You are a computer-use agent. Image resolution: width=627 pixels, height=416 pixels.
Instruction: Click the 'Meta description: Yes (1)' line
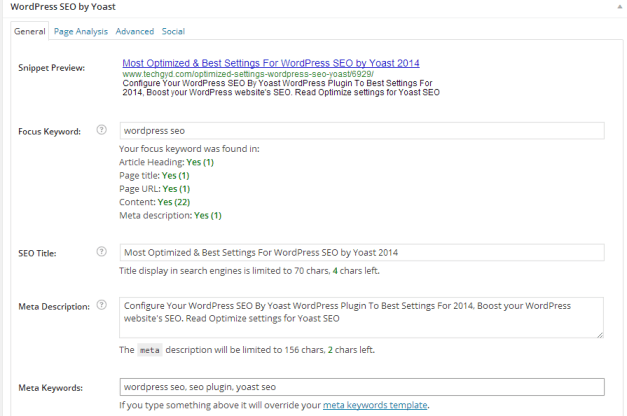pyautogui.click(x=170, y=215)
